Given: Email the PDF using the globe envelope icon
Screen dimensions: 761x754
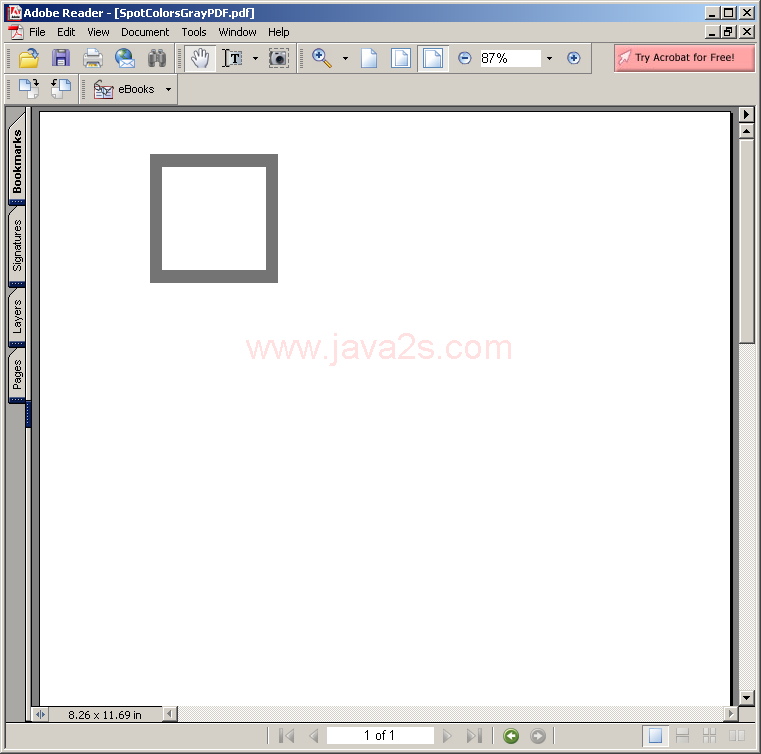Looking at the screenshot, I should (125, 58).
